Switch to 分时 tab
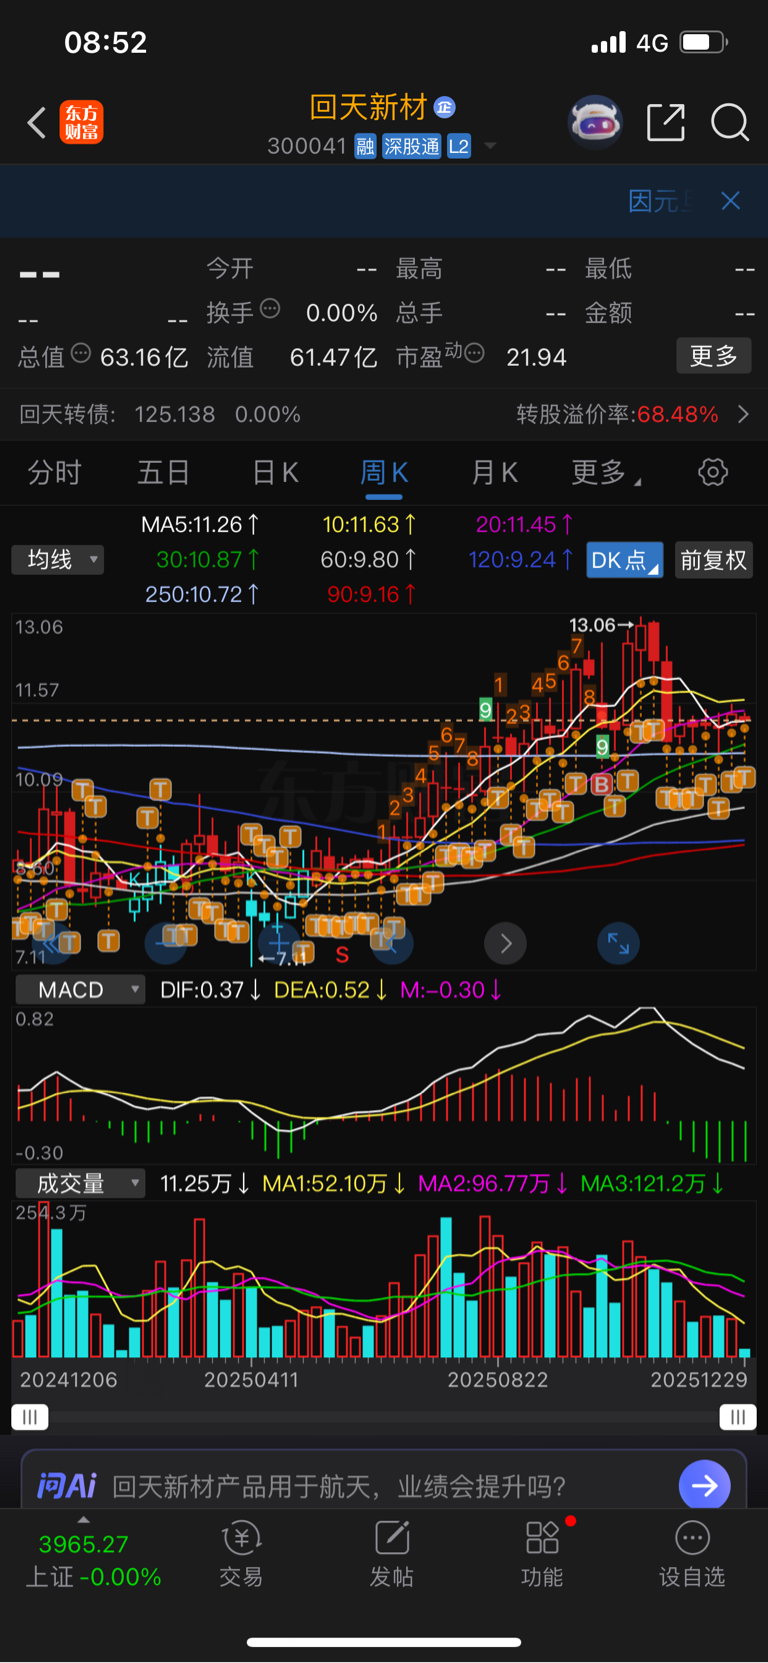The height and width of the screenshot is (1663, 768). tap(54, 472)
